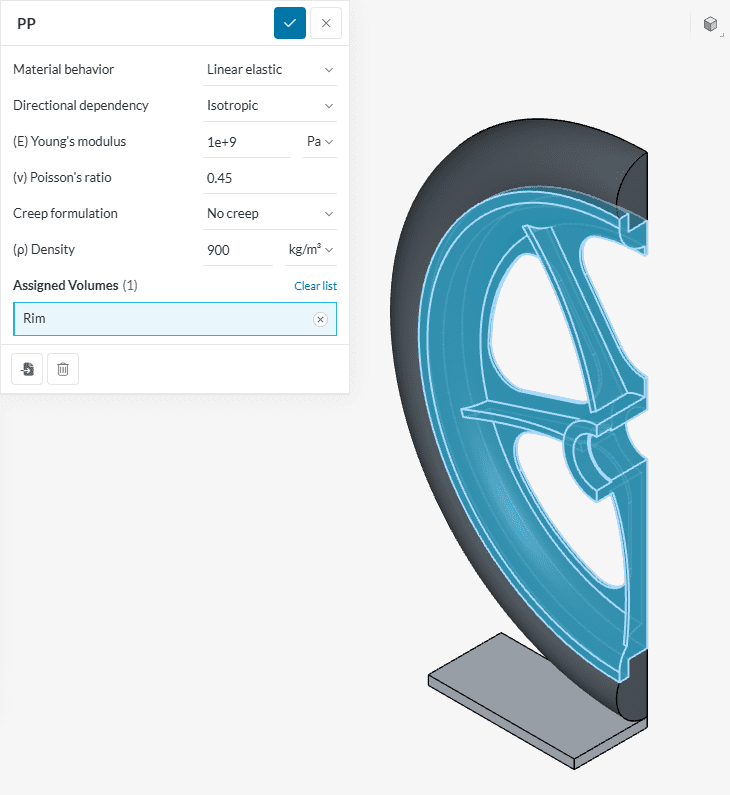Close the PP material panel
Screen dimensions: 730x795
tap(326, 23)
